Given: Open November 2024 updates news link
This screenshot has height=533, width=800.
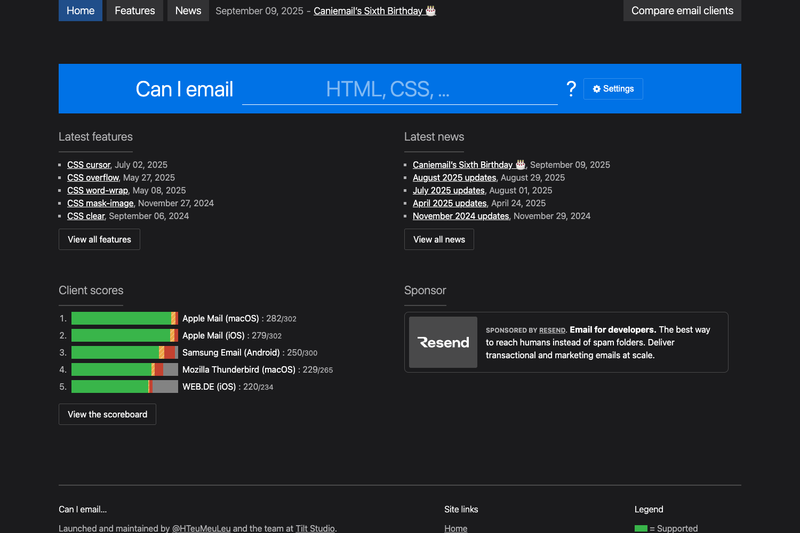Looking at the screenshot, I should (461, 216).
